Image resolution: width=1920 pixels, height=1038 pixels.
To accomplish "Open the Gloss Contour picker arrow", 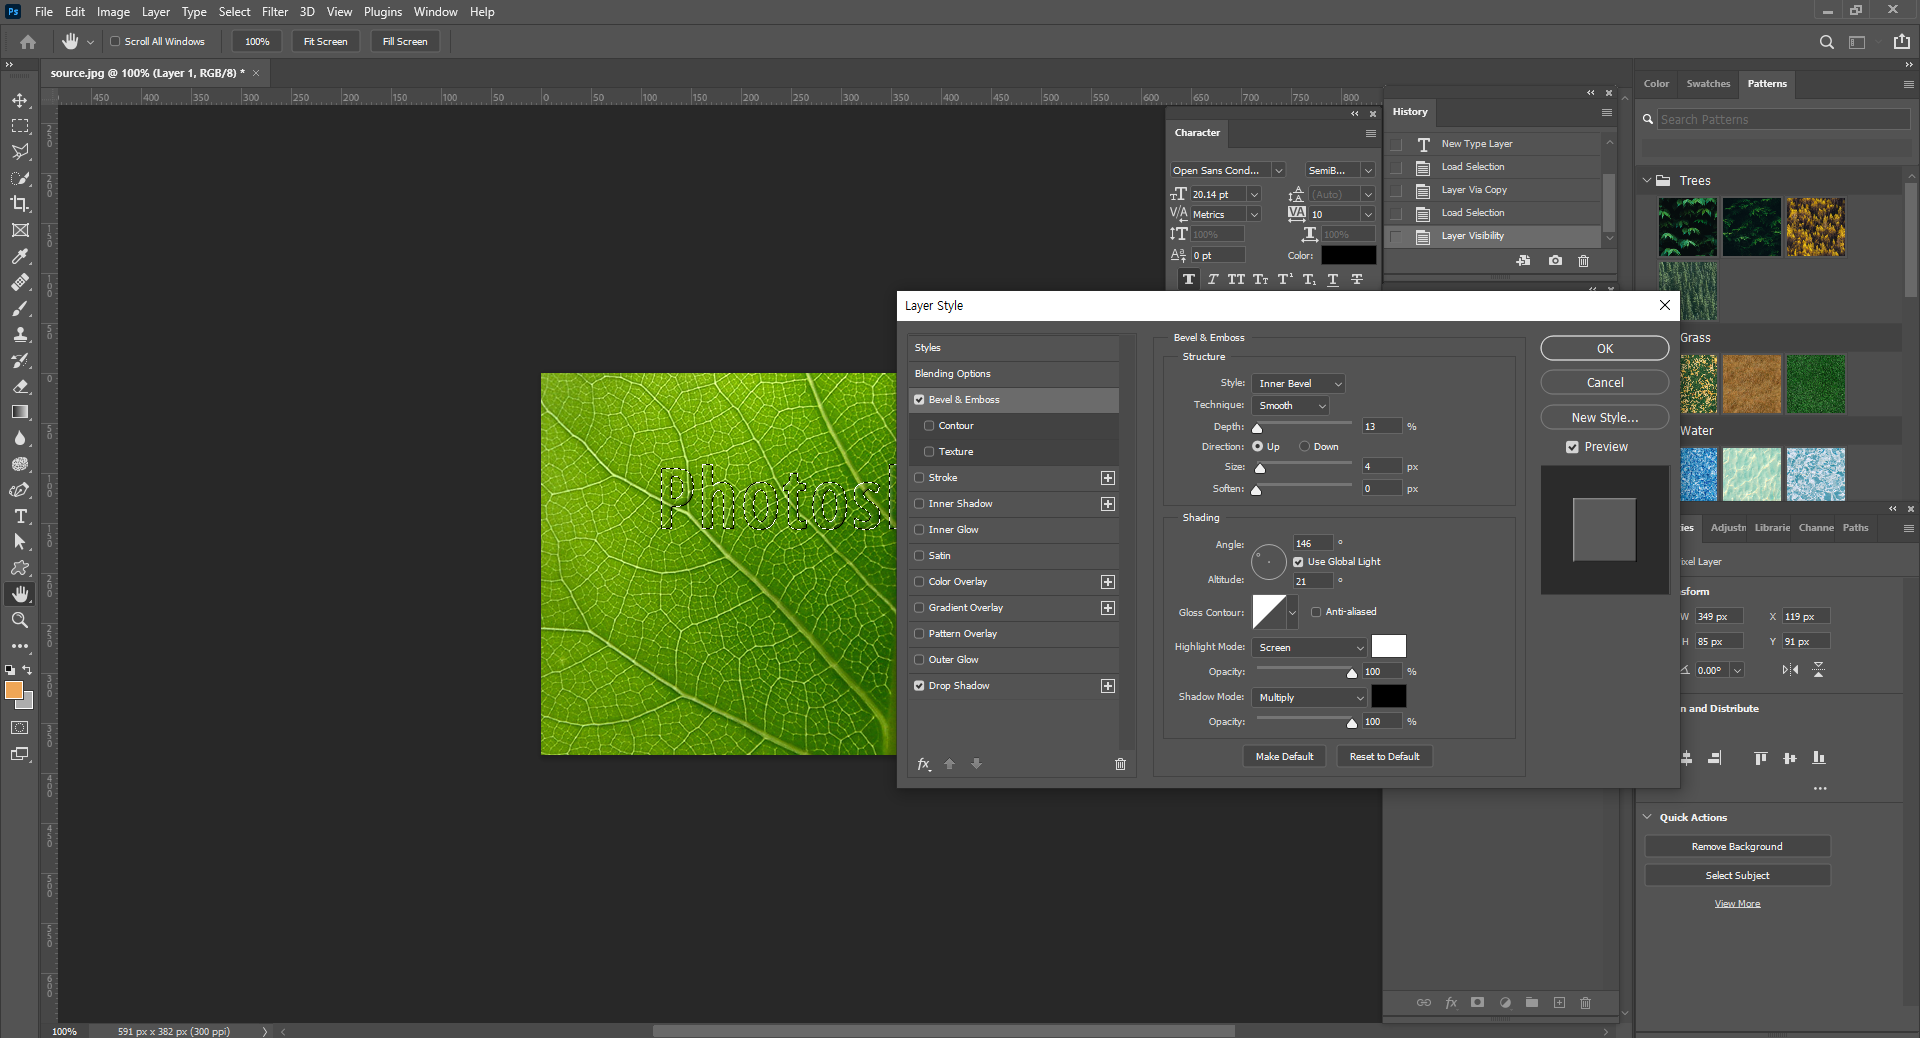I will 1292,613.
